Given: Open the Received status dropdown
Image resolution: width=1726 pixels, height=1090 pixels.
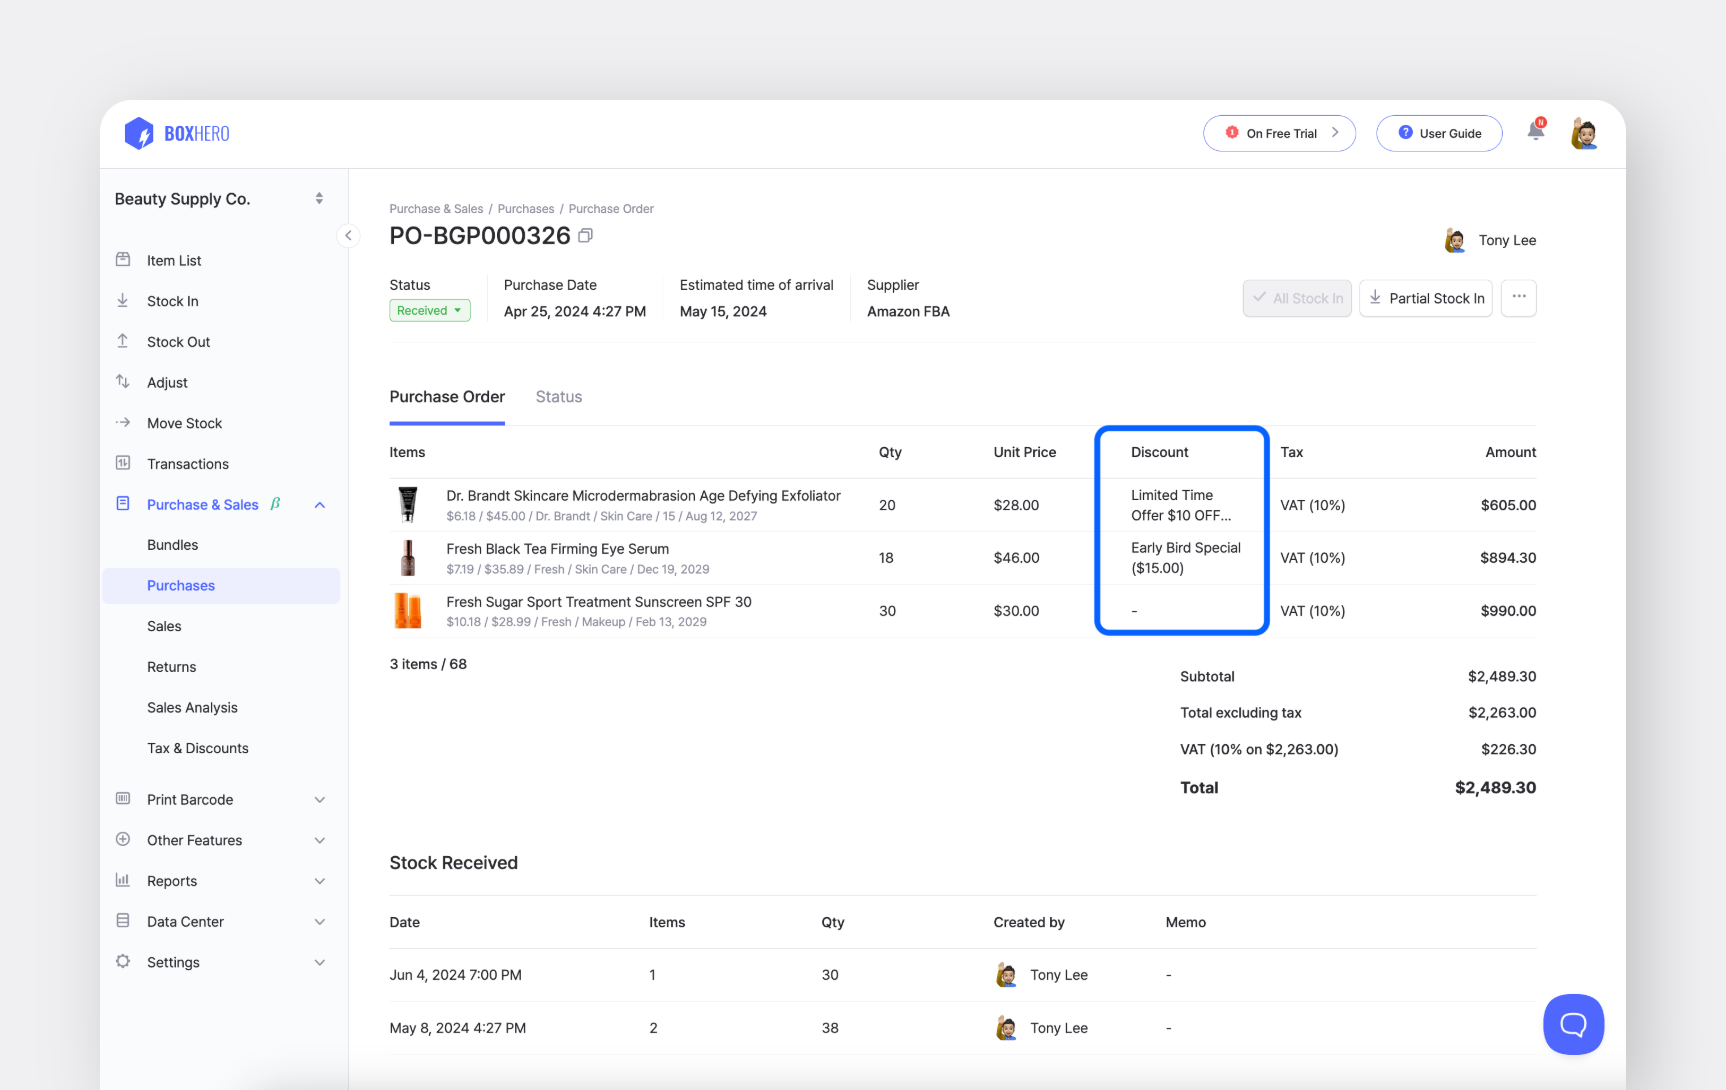Looking at the screenshot, I should 429,310.
